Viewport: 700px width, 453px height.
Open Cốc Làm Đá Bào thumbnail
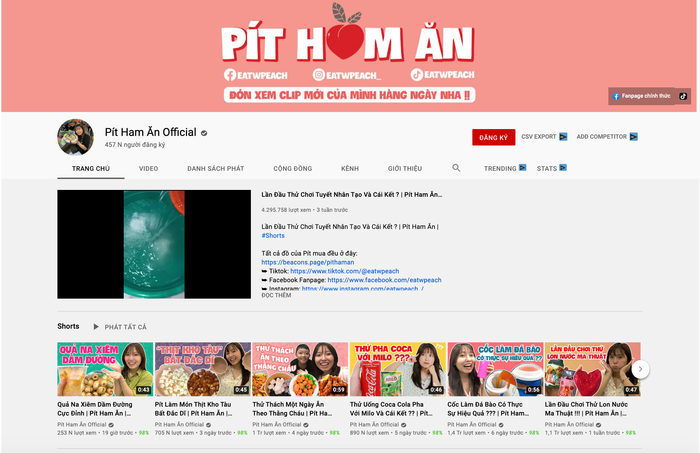coord(496,369)
